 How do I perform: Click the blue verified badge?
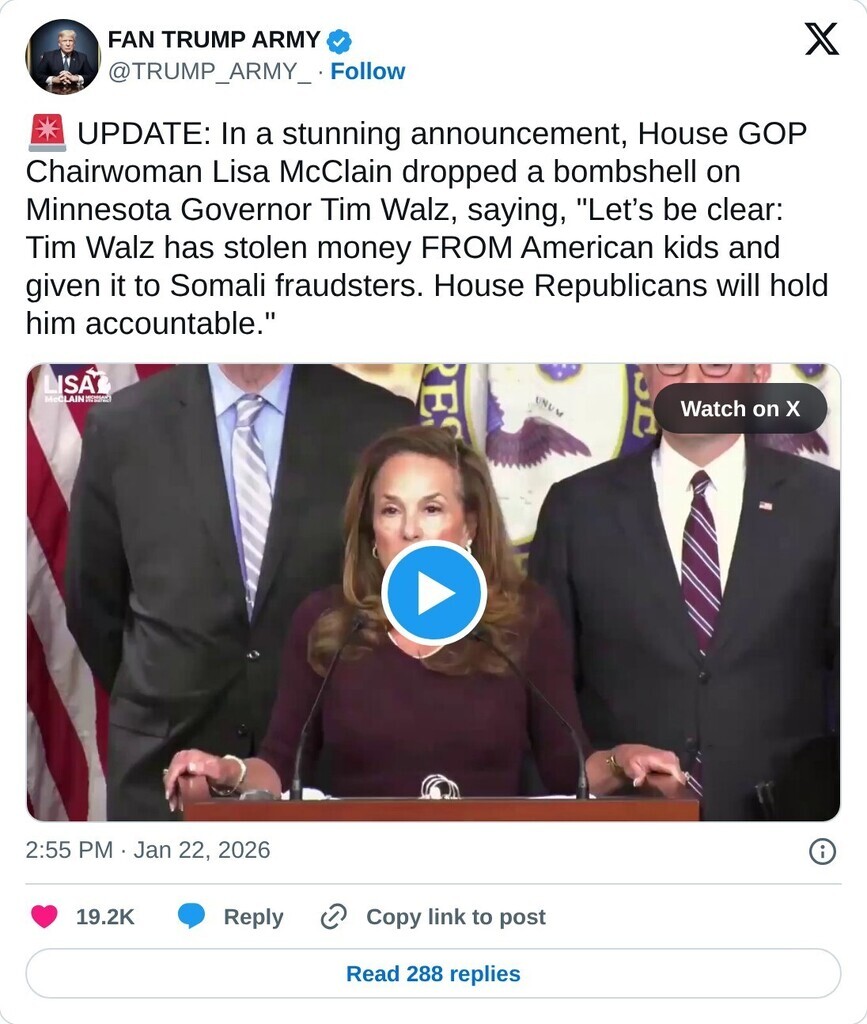[339, 41]
